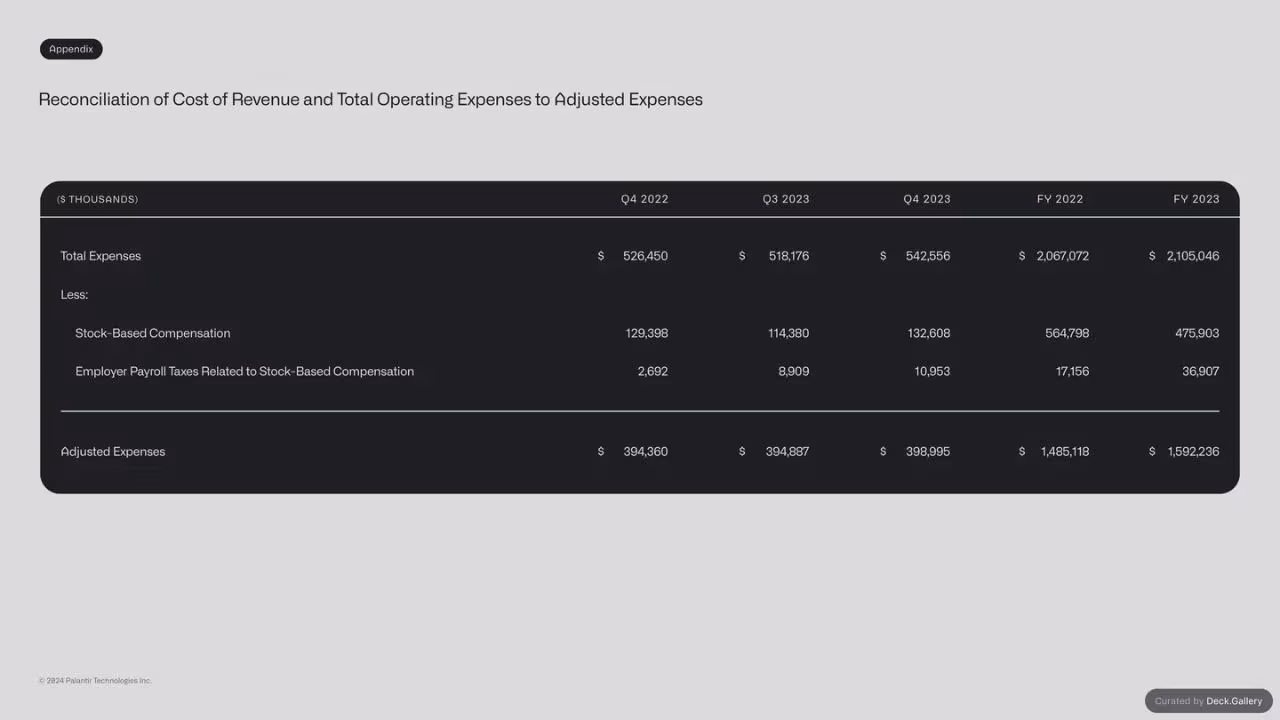
Task: Select Stock-Based Compensation value 475,903
Action: coord(1197,333)
